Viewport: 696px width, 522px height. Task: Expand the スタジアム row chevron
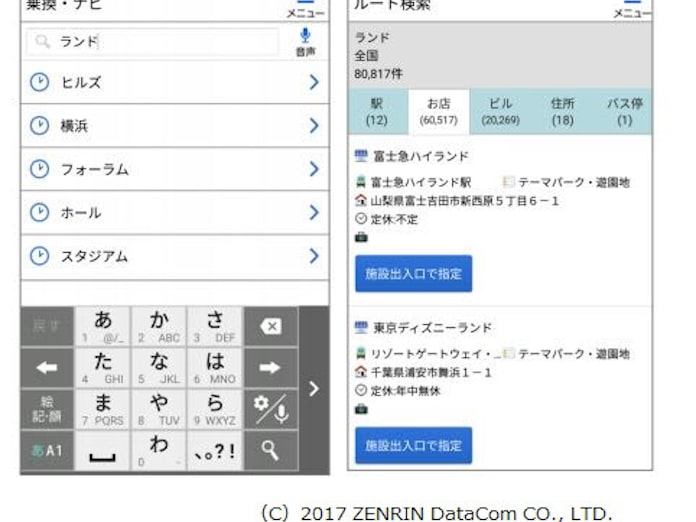pos(314,256)
